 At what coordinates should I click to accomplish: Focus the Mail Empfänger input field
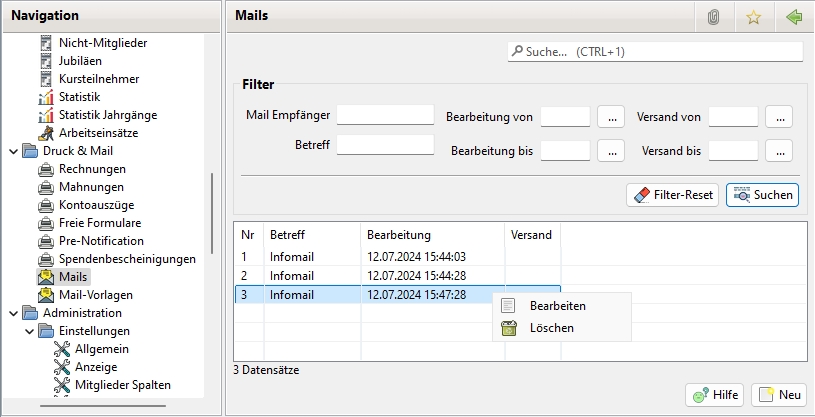(x=385, y=115)
